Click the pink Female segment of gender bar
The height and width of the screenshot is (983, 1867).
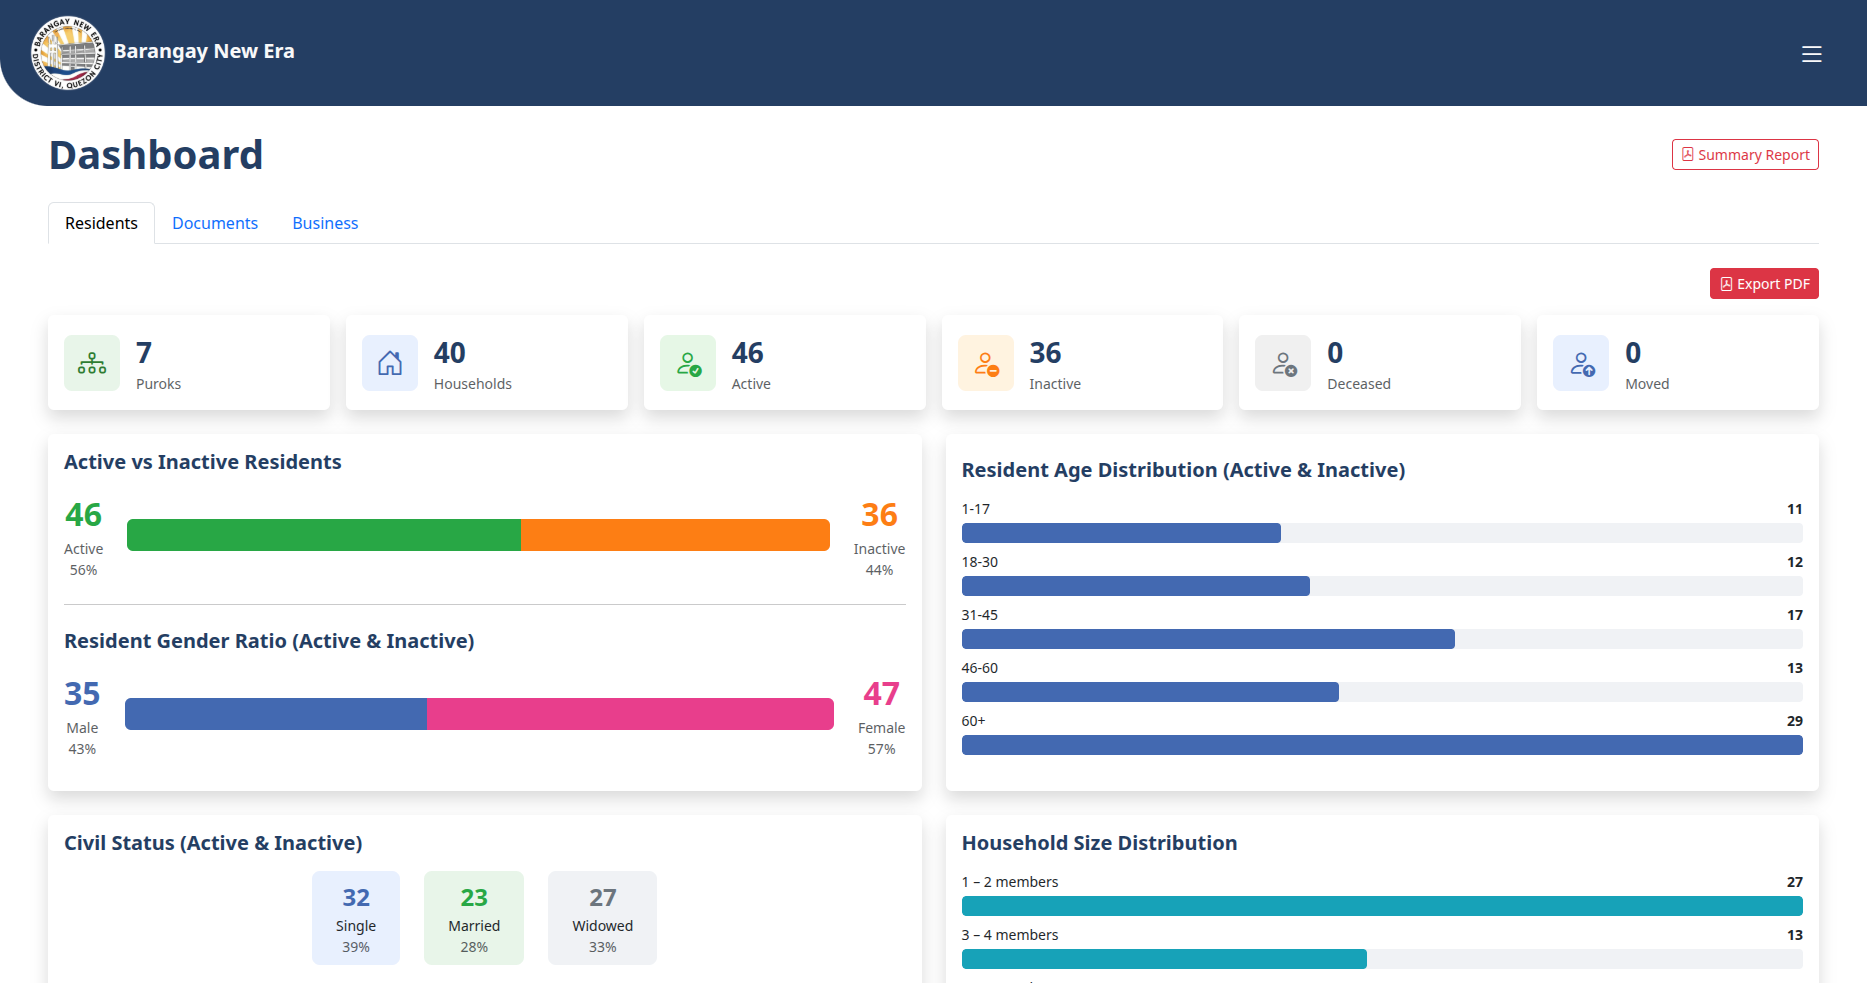630,714
